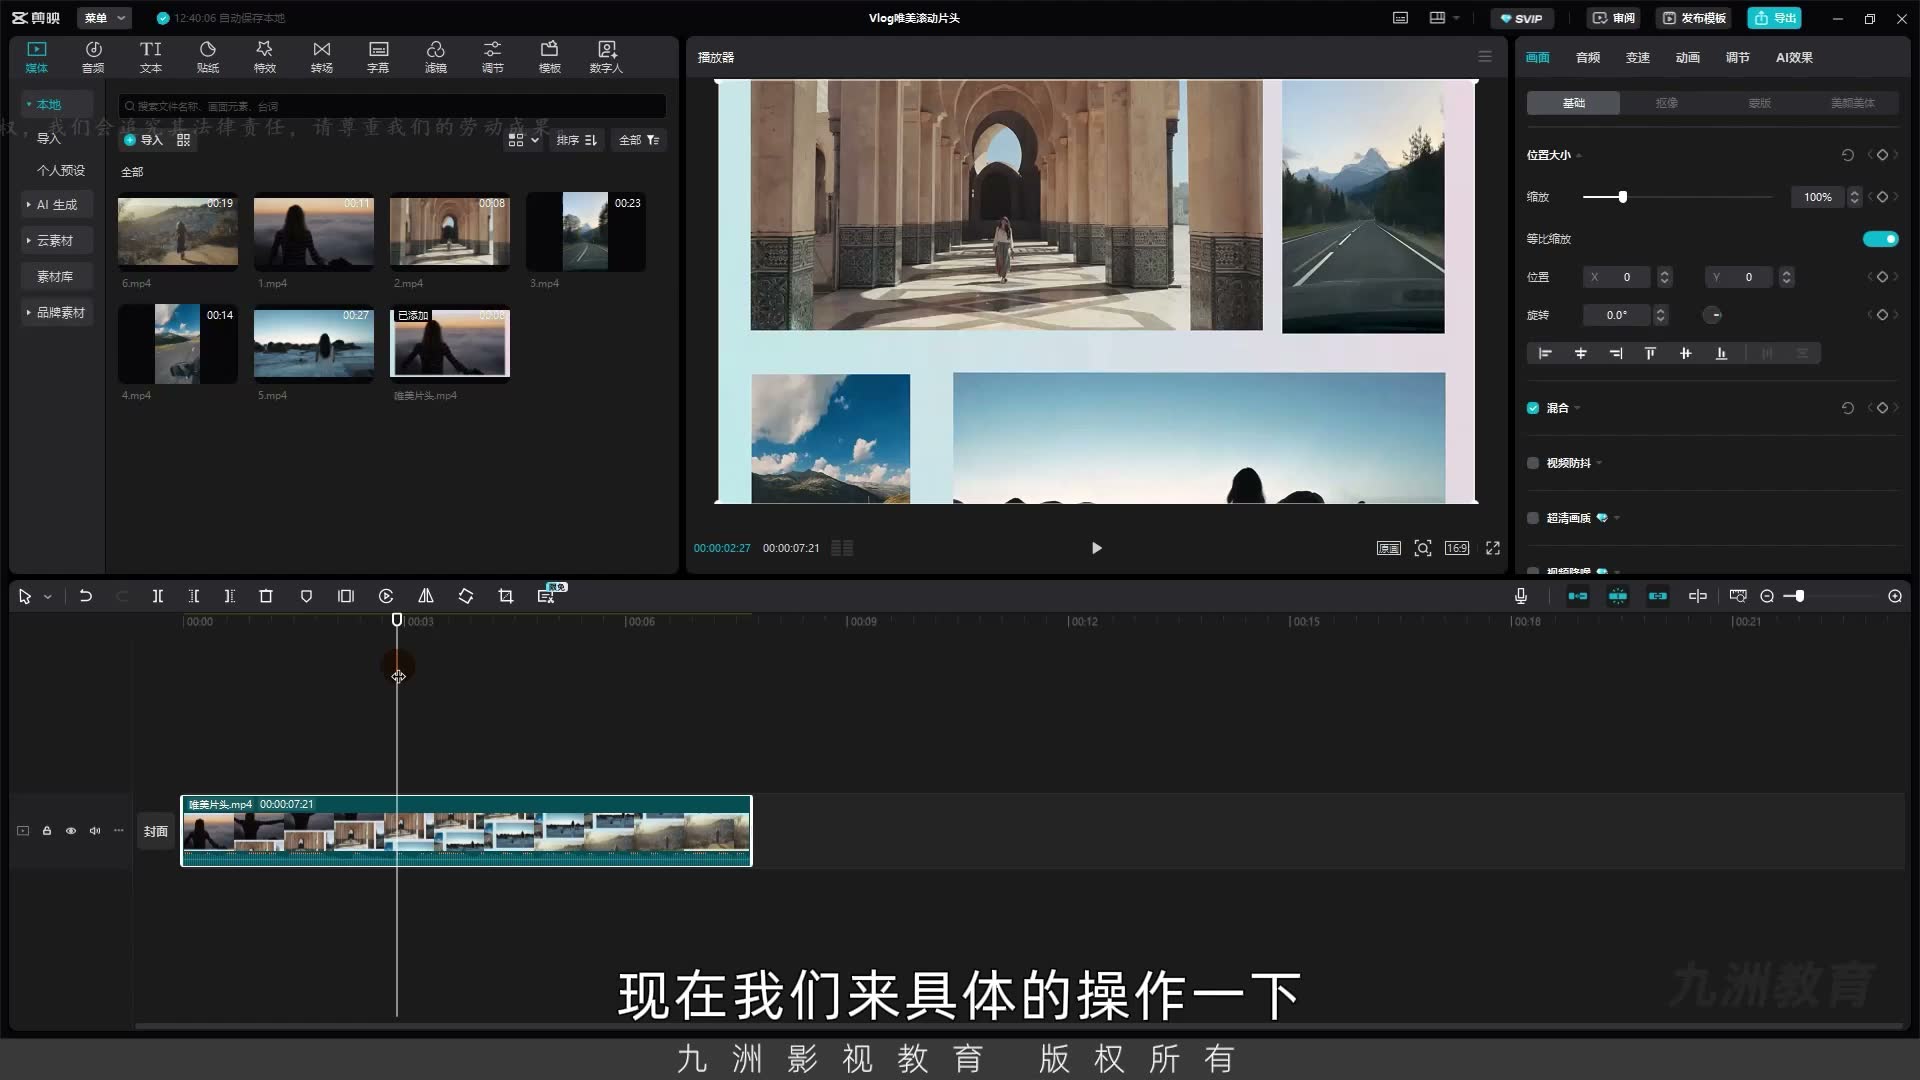Click the crop icon in timeline toolbar
1920x1080 pixels.
[x=506, y=596]
